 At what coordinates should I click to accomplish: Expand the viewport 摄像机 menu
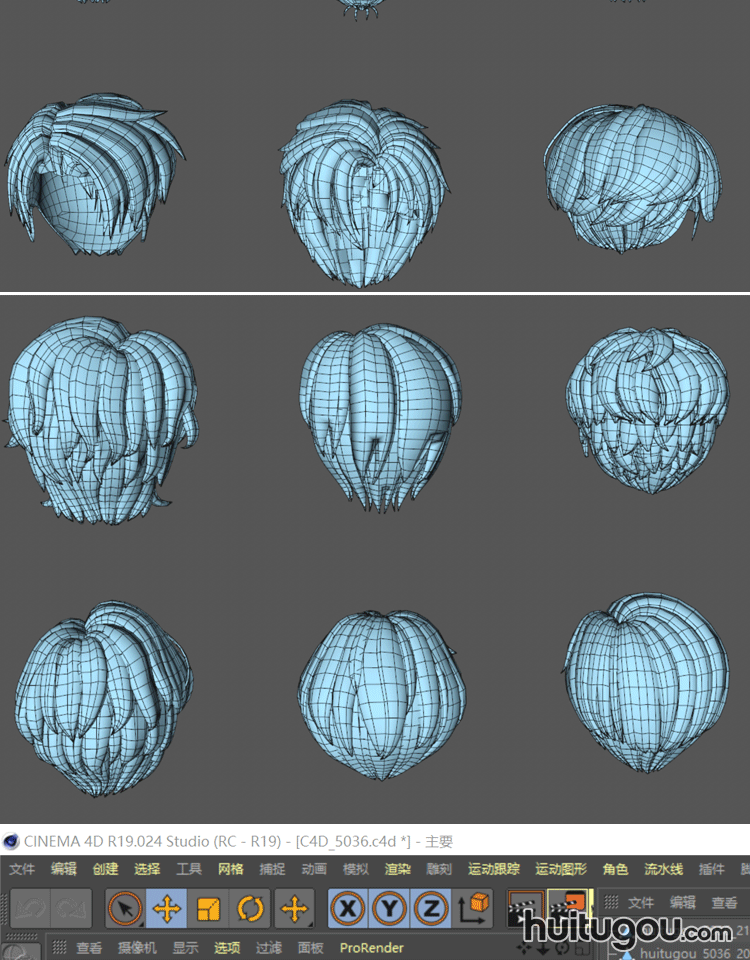click(137, 947)
